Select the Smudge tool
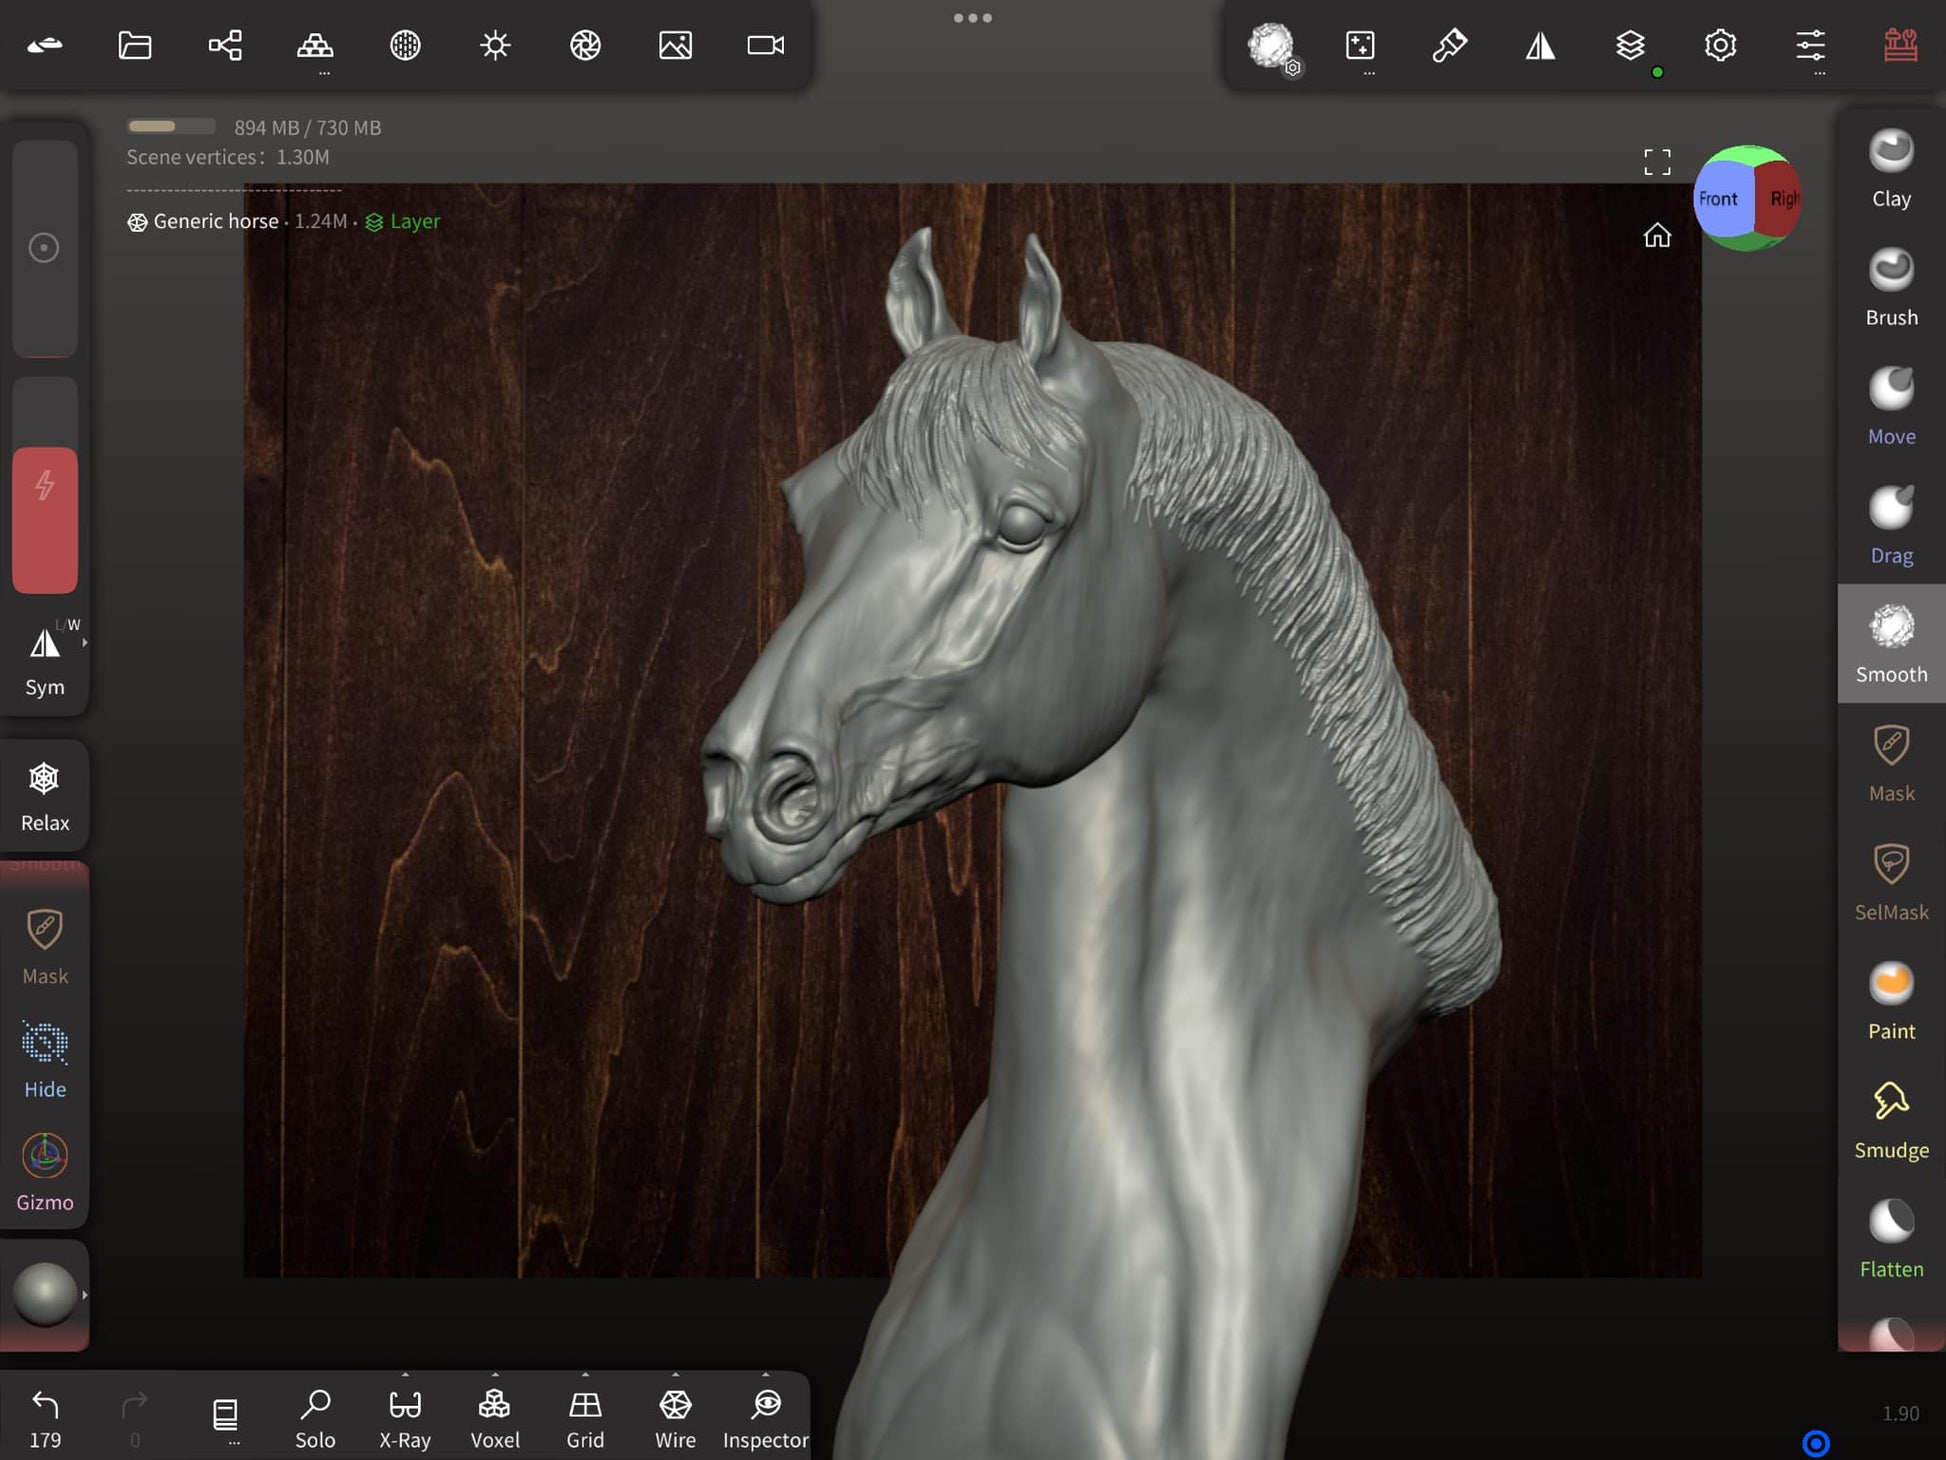The height and width of the screenshot is (1460, 1946). pyautogui.click(x=1890, y=1119)
